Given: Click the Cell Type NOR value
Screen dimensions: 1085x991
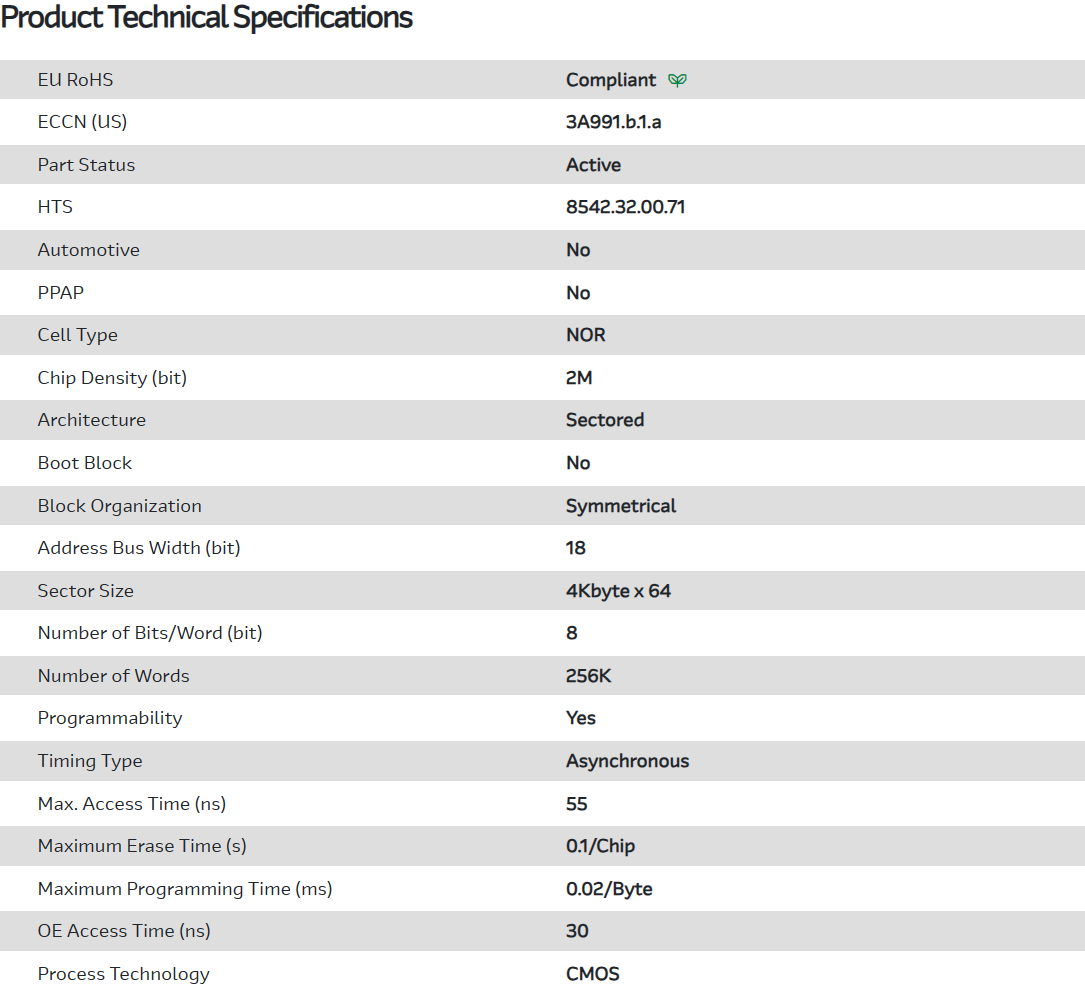Looking at the screenshot, I should click(x=585, y=335).
